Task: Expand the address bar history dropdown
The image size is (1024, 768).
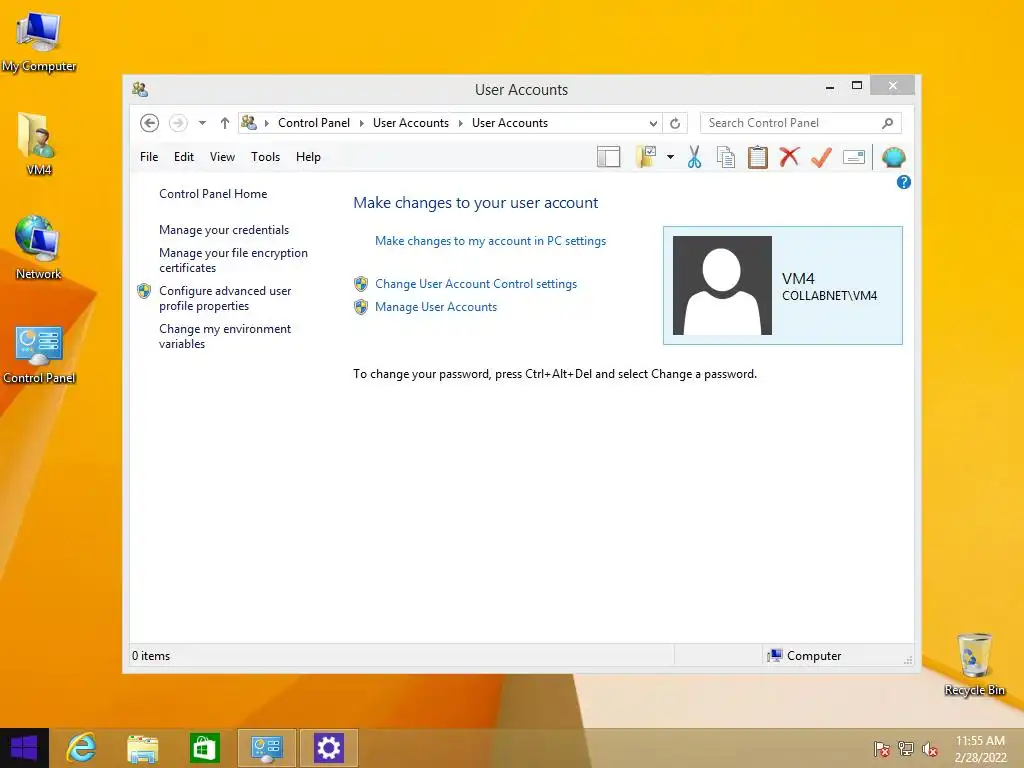Action: pyautogui.click(x=652, y=123)
